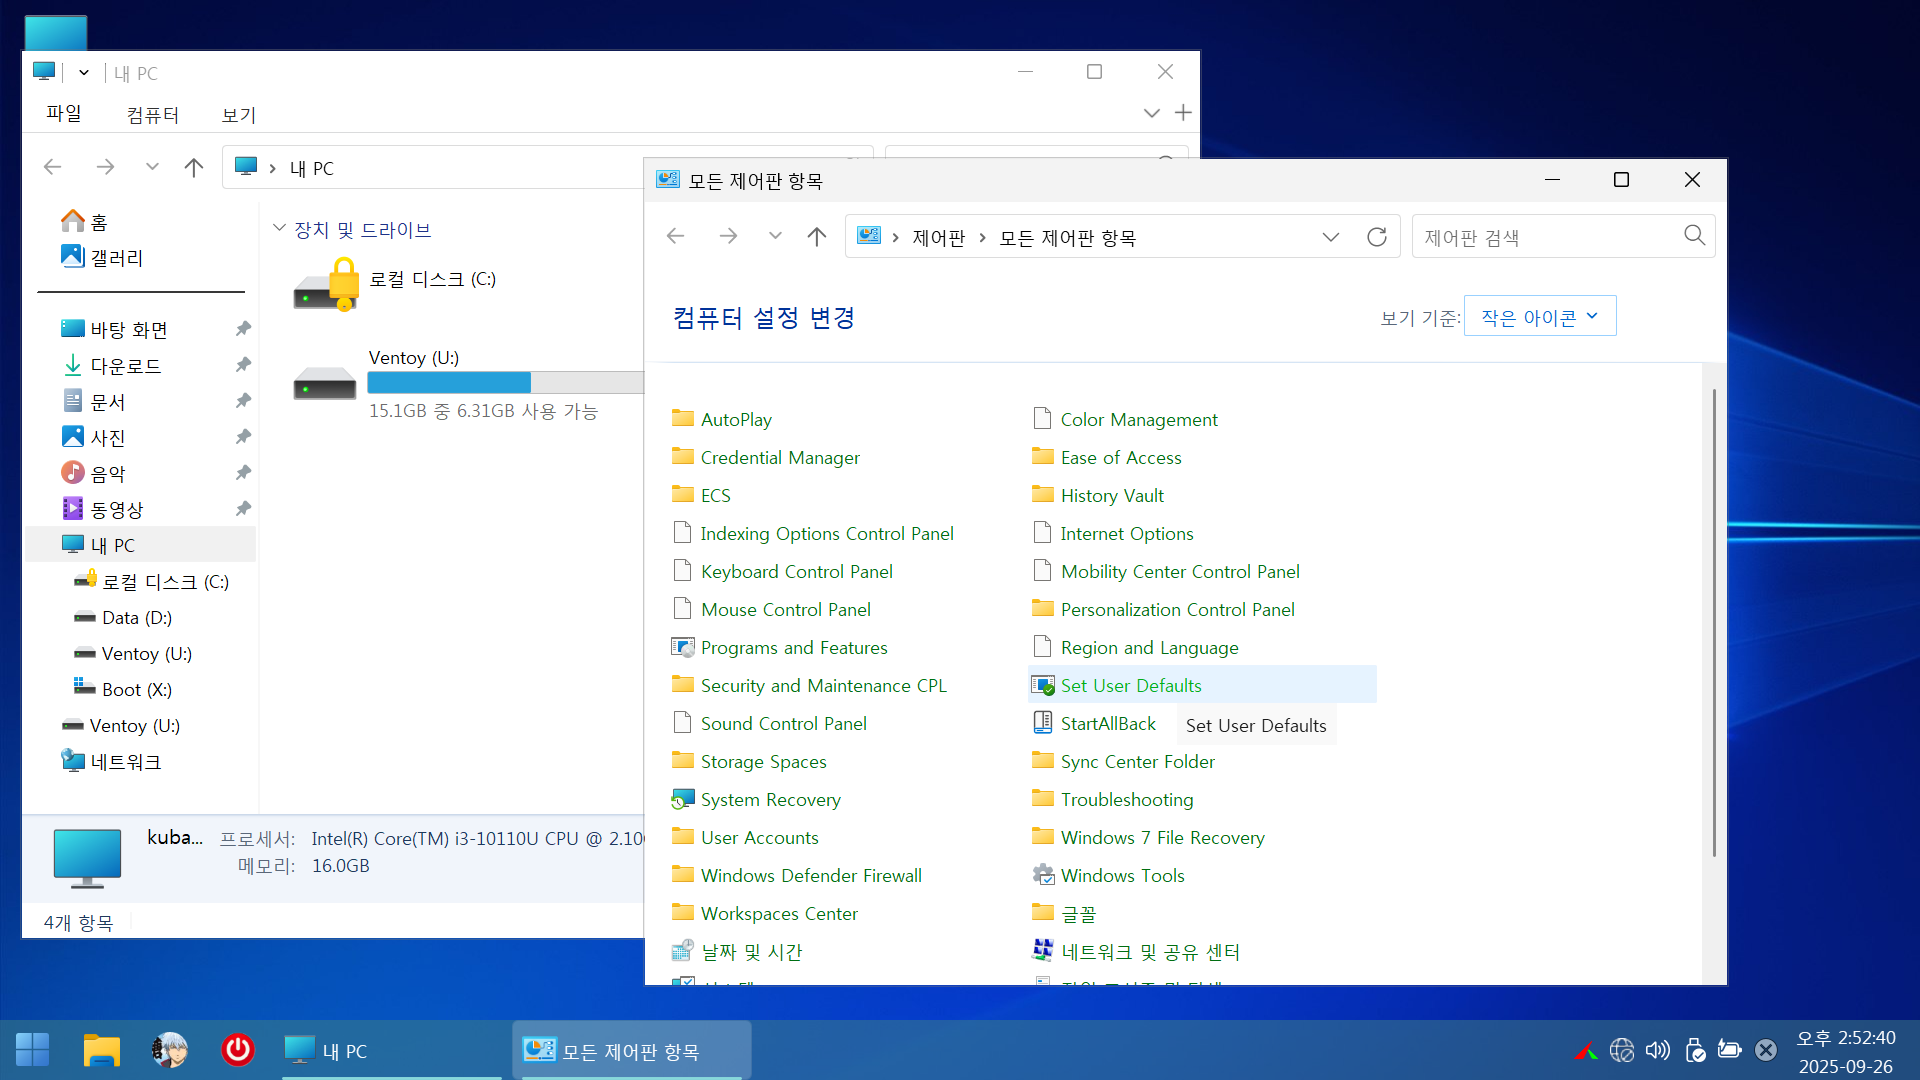
Task: Go up one level in Control Panel
Action: 817,237
